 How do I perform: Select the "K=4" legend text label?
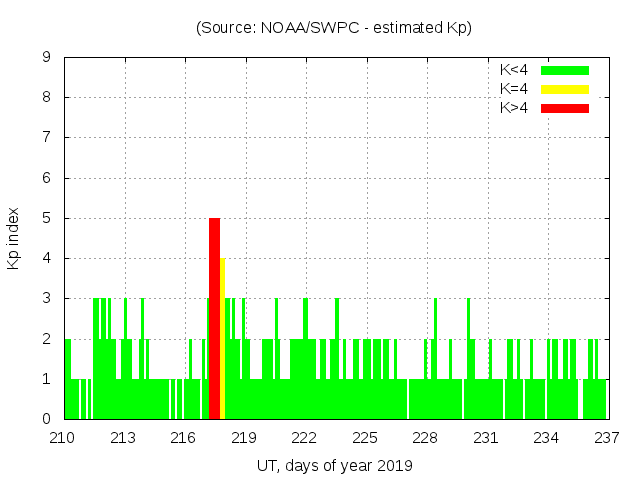tap(515, 89)
